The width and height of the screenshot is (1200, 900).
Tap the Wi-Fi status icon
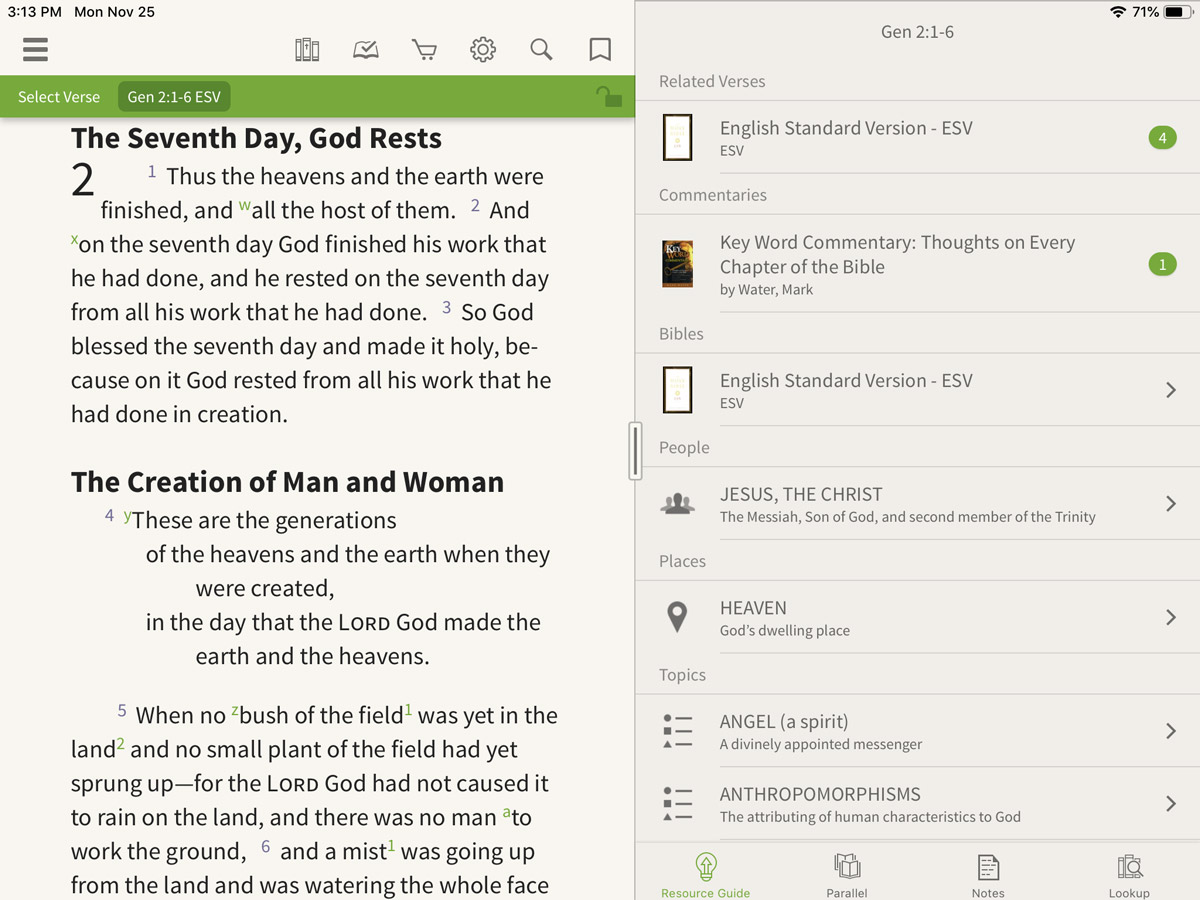tap(1118, 12)
